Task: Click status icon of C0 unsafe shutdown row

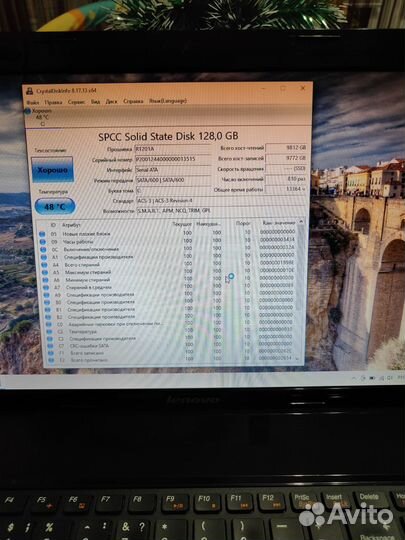Action: pyautogui.click(x=49, y=325)
